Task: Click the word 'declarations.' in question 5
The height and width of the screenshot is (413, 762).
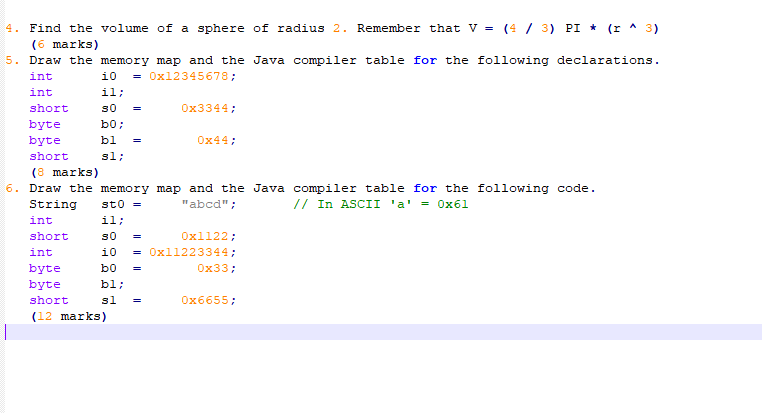Action: (x=608, y=60)
